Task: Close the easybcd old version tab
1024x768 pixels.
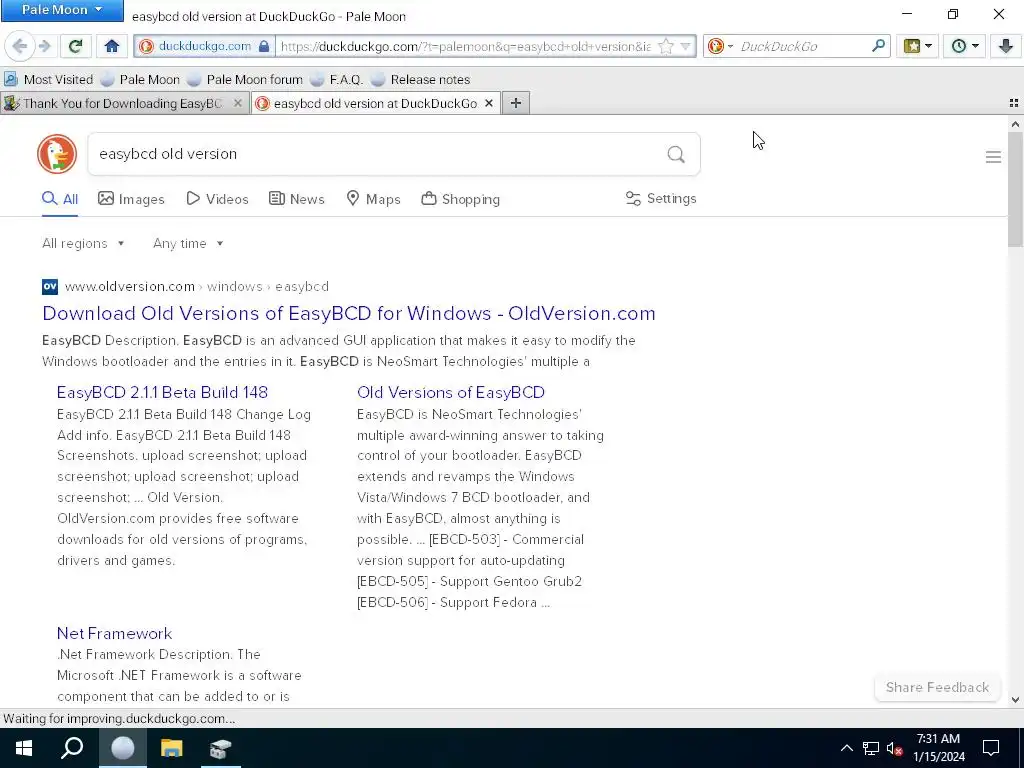Action: point(488,103)
